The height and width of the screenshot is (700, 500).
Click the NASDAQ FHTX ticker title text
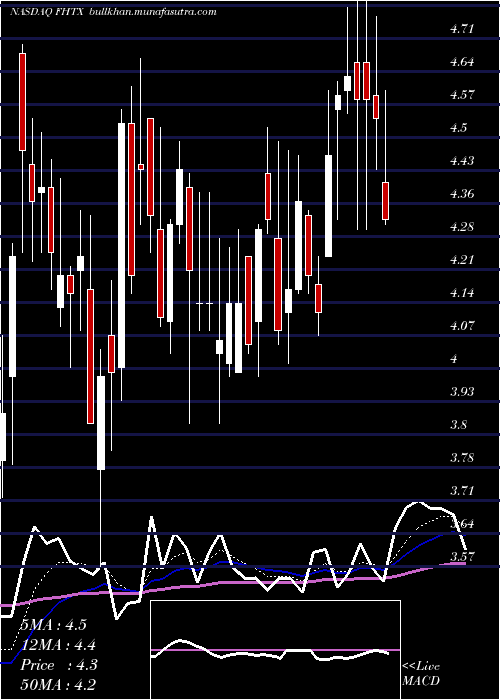[x=47, y=12]
